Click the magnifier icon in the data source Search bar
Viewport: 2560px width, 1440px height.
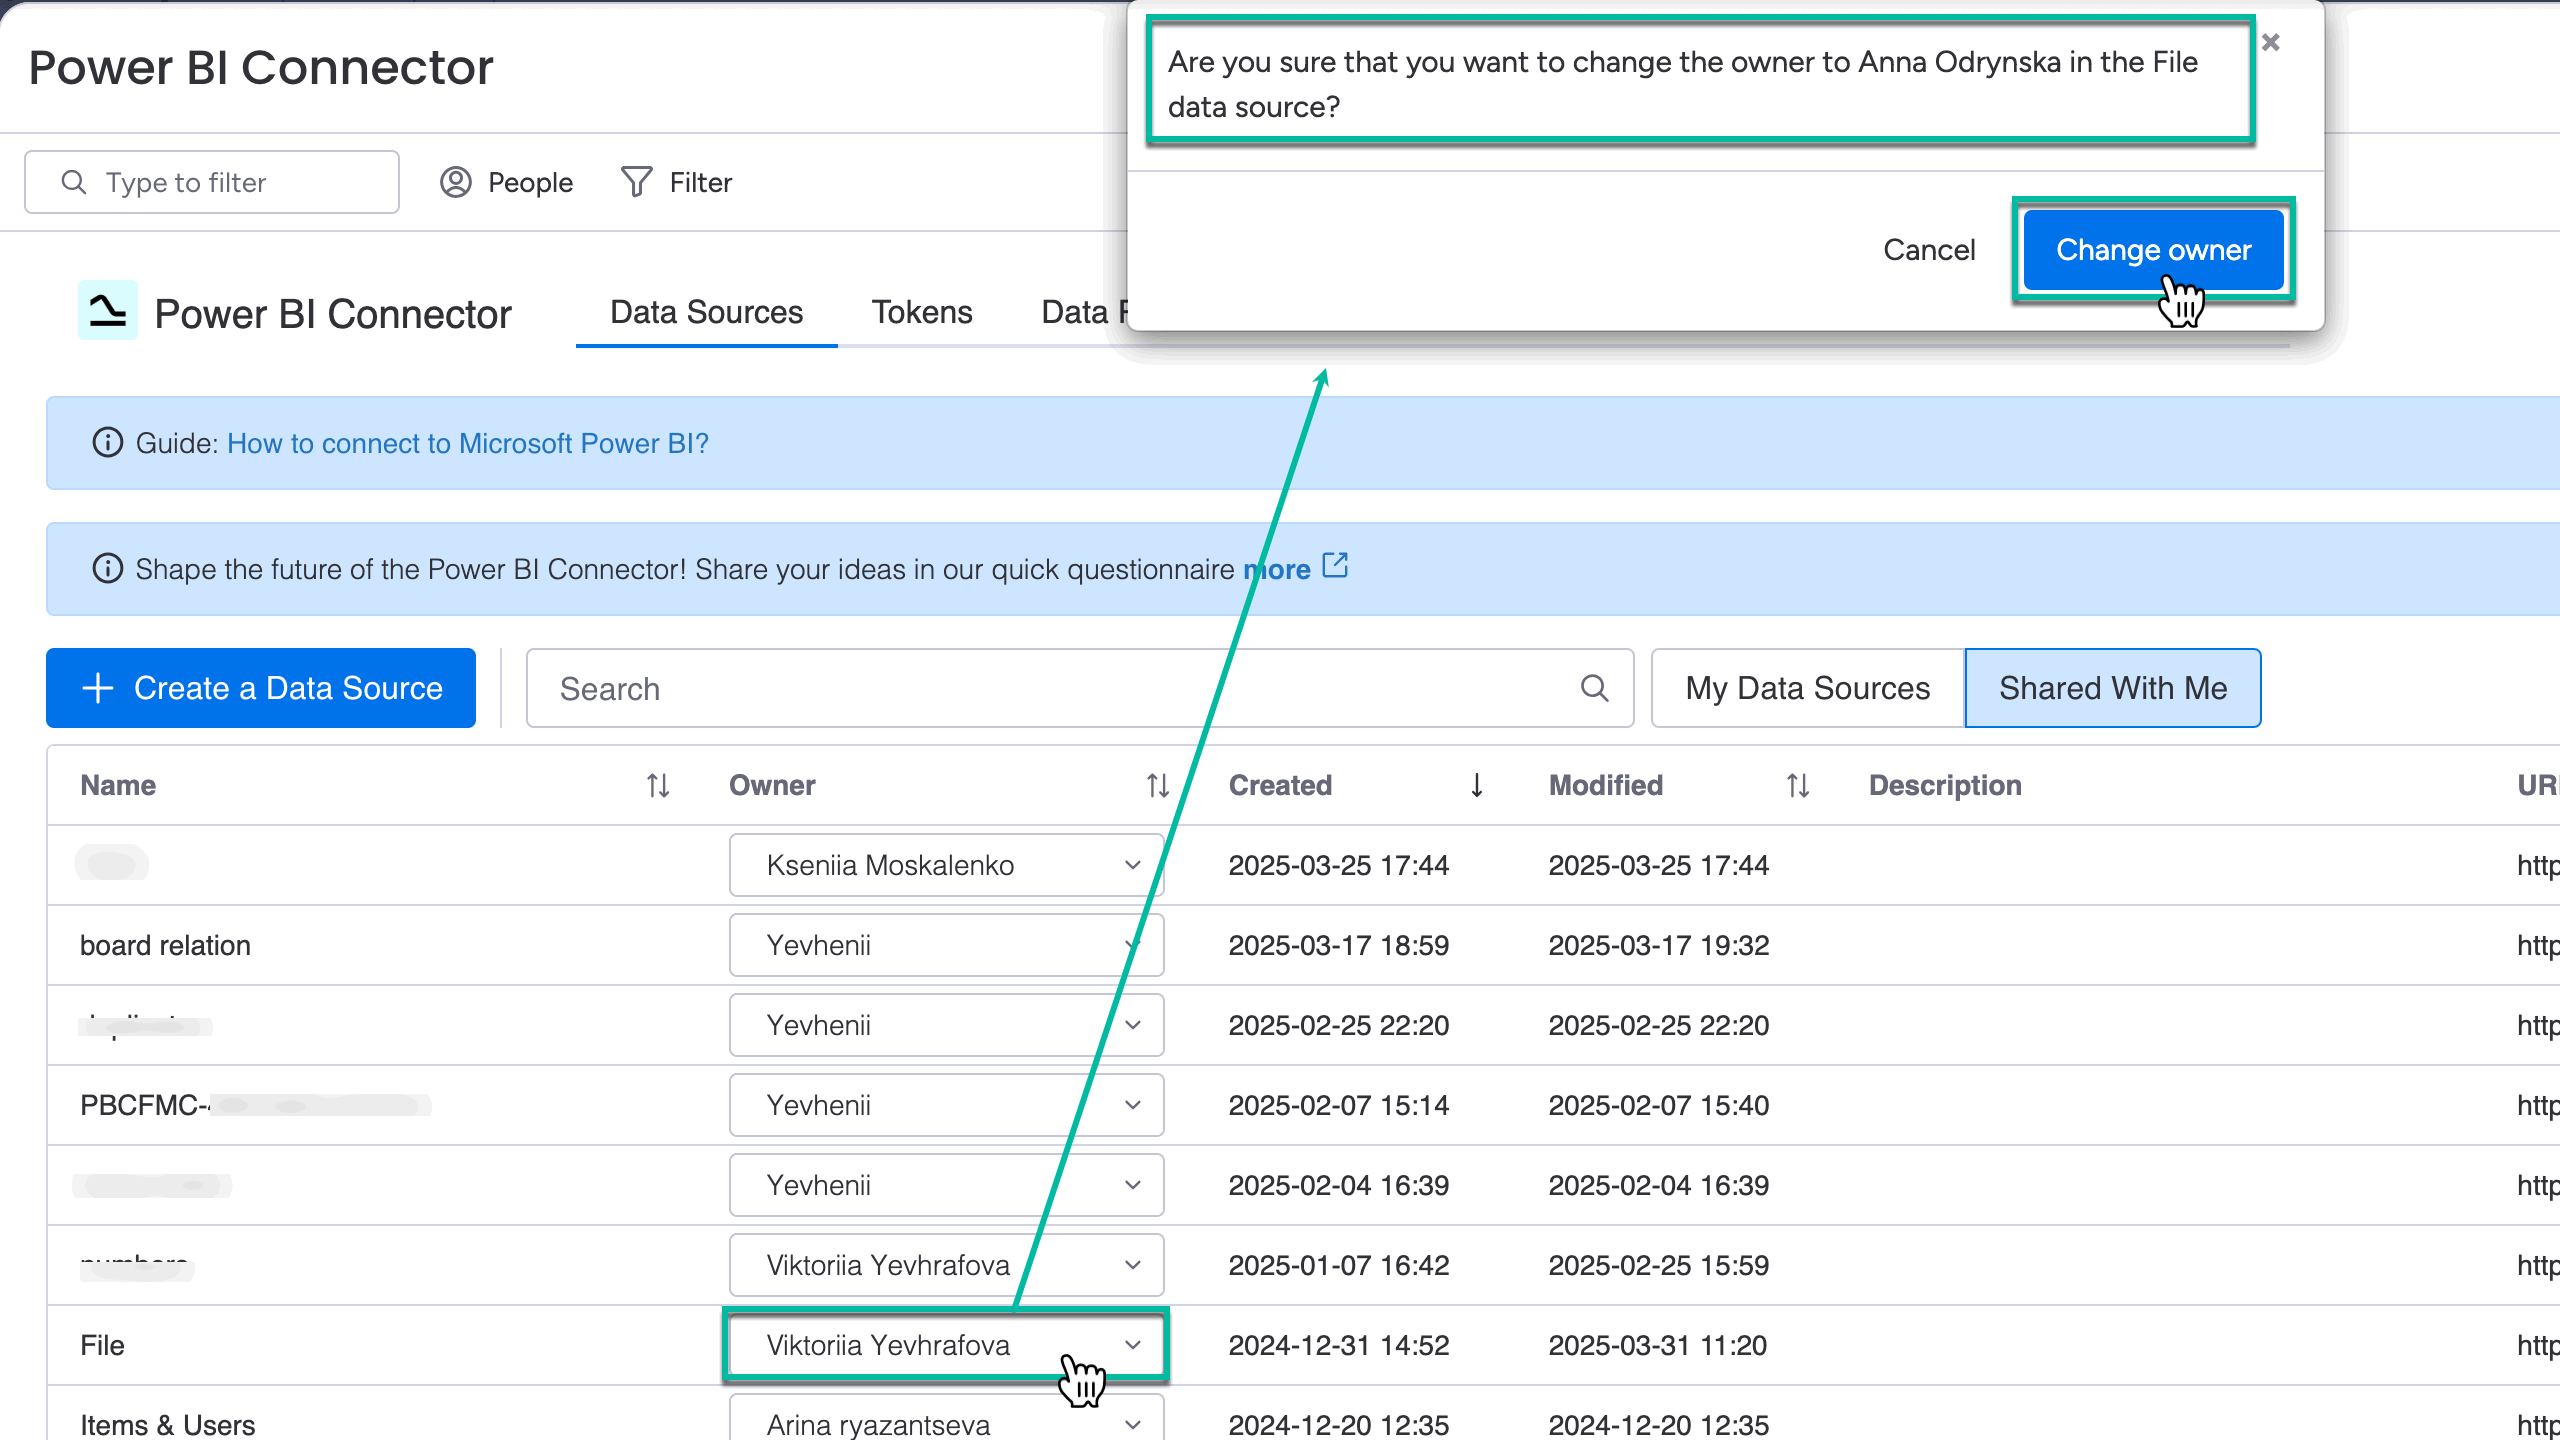[1594, 688]
